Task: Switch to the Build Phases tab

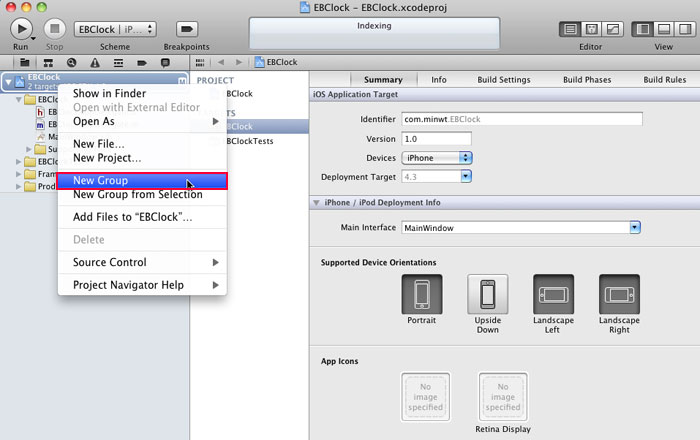Action: click(587, 79)
